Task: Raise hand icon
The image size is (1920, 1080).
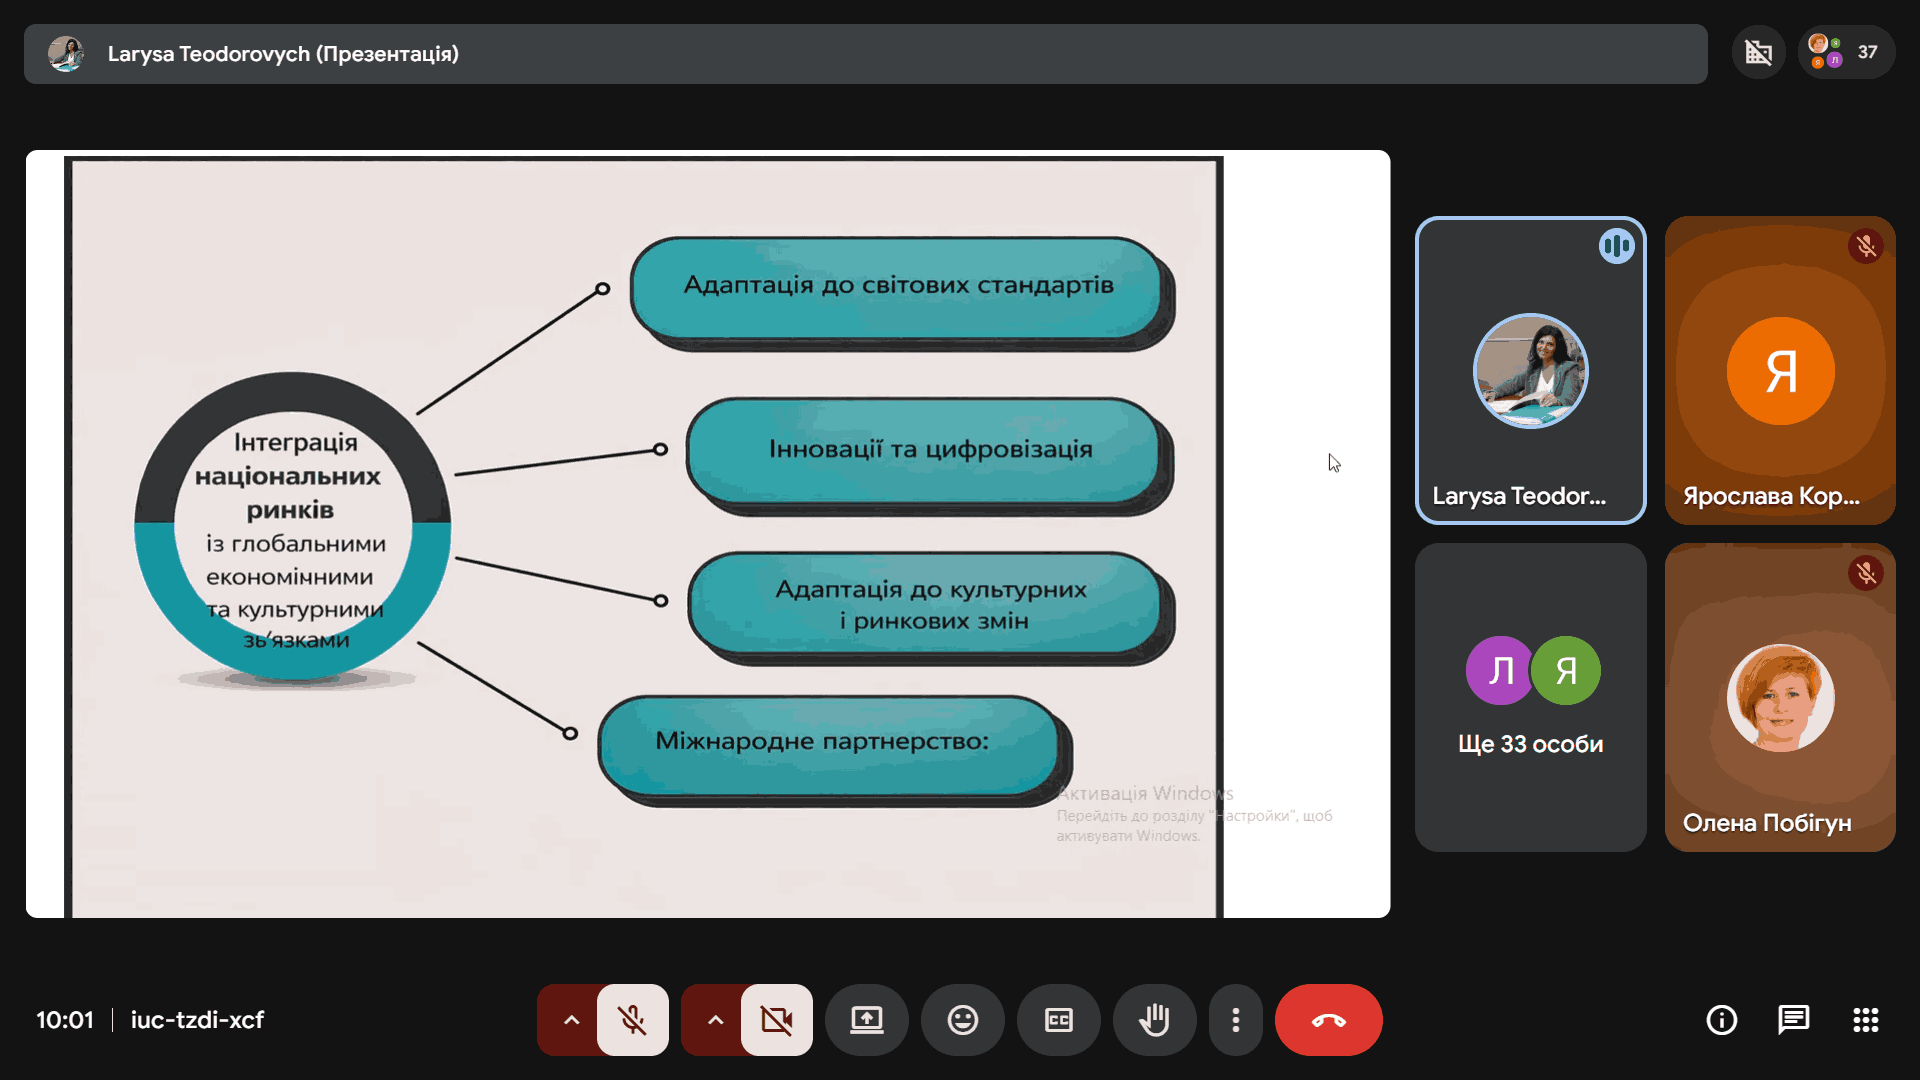Action: [1154, 1020]
